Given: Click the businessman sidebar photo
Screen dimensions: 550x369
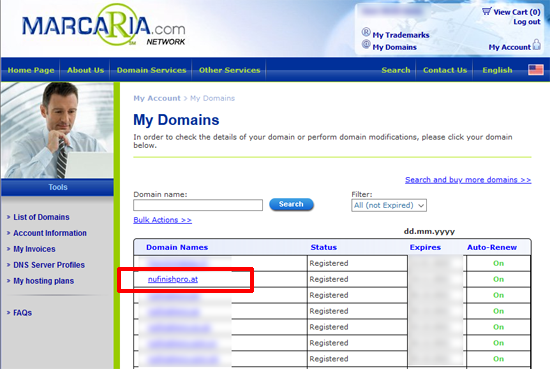Looking at the screenshot, I should (57, 130).
